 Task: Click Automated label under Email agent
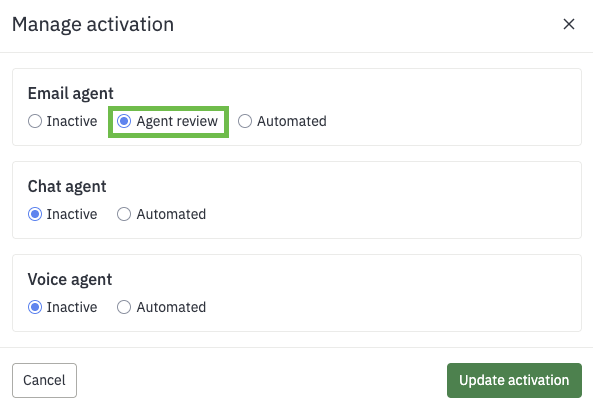pos(292,121)
